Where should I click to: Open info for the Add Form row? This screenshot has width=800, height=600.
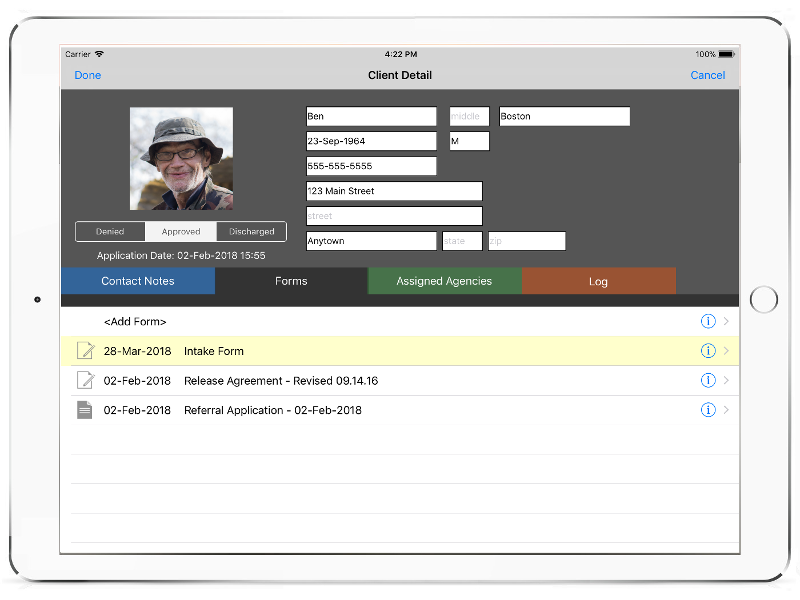708,322
